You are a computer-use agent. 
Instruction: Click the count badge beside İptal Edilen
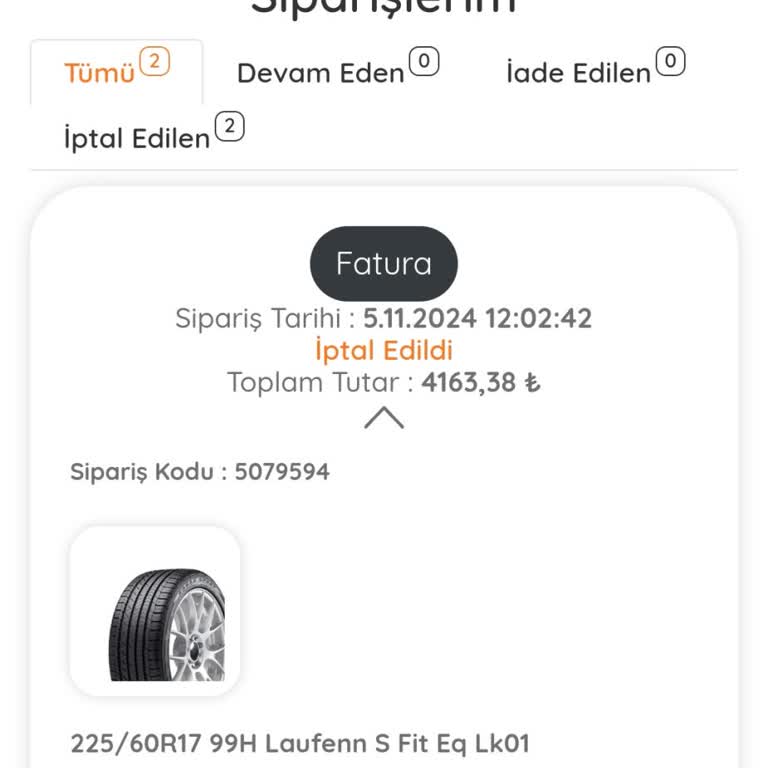pyautogui.click(x=230, y=127)
